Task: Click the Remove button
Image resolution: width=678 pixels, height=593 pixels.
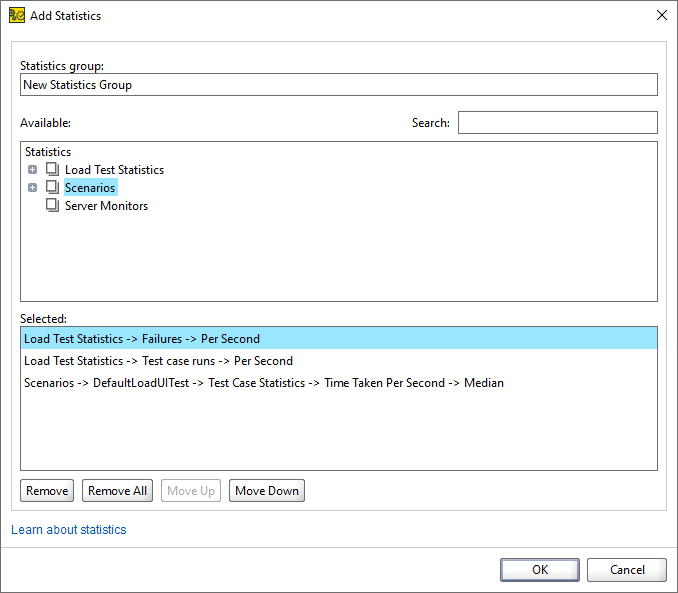Action: pyautogui.click(x=47, y=490)
